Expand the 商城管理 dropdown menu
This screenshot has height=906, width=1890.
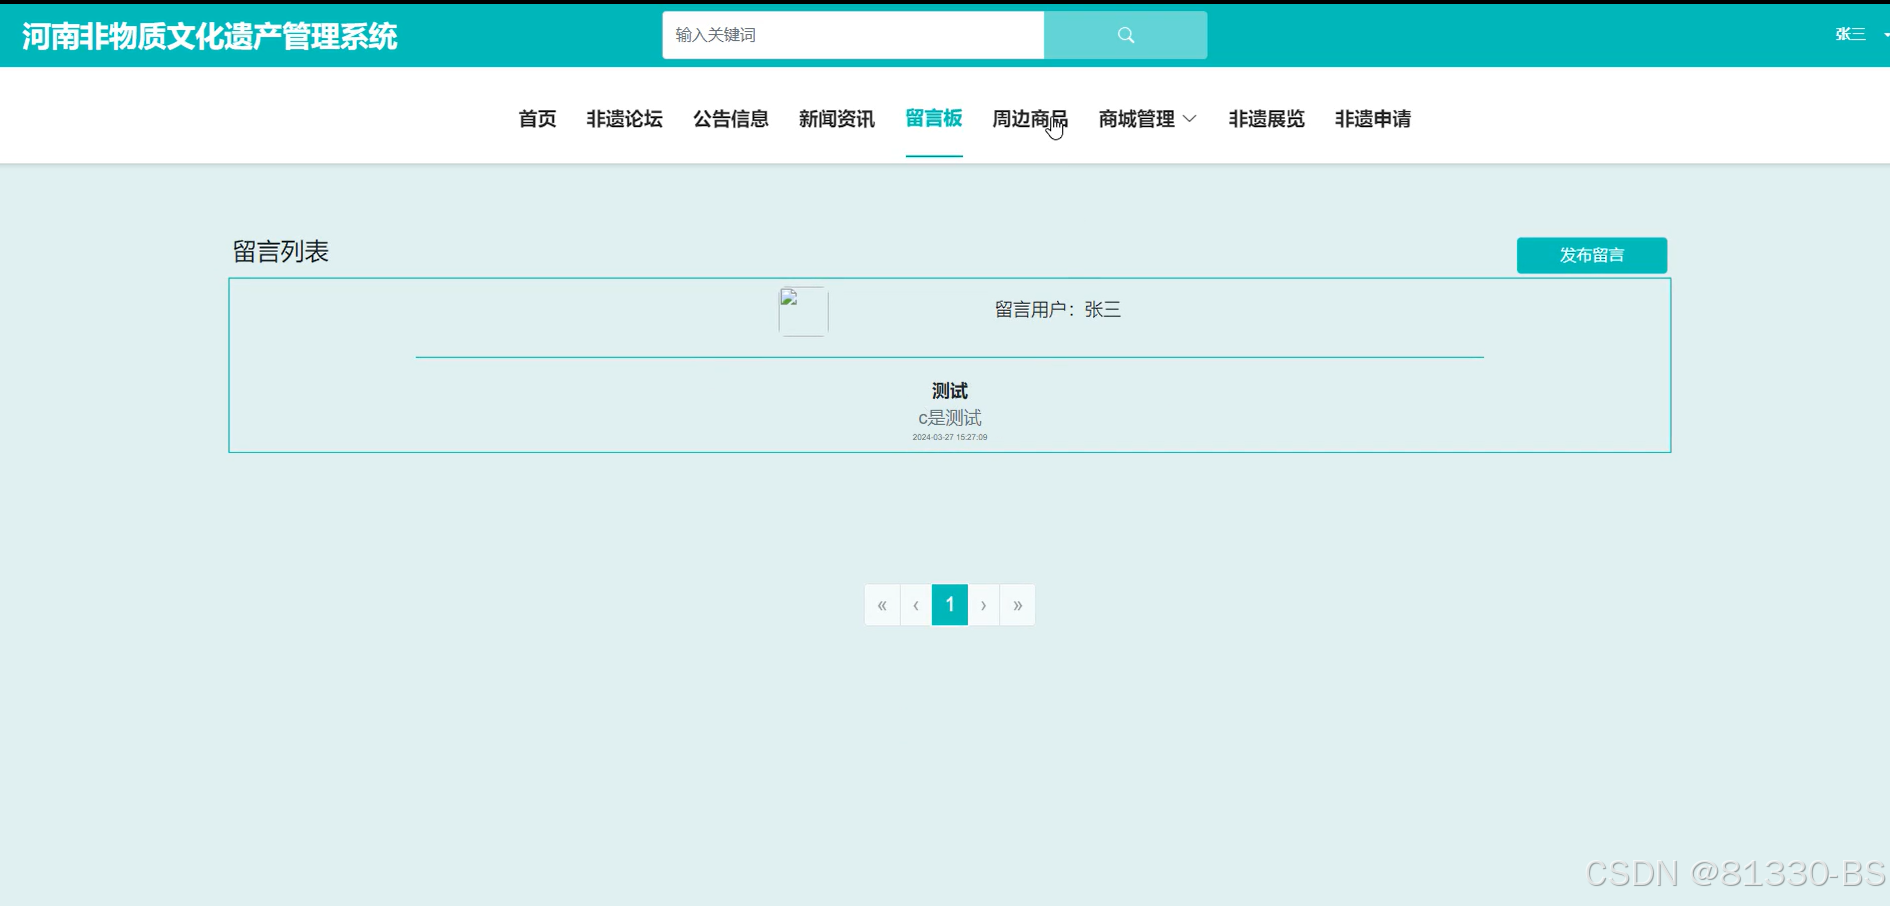(x=1147, y=119)
